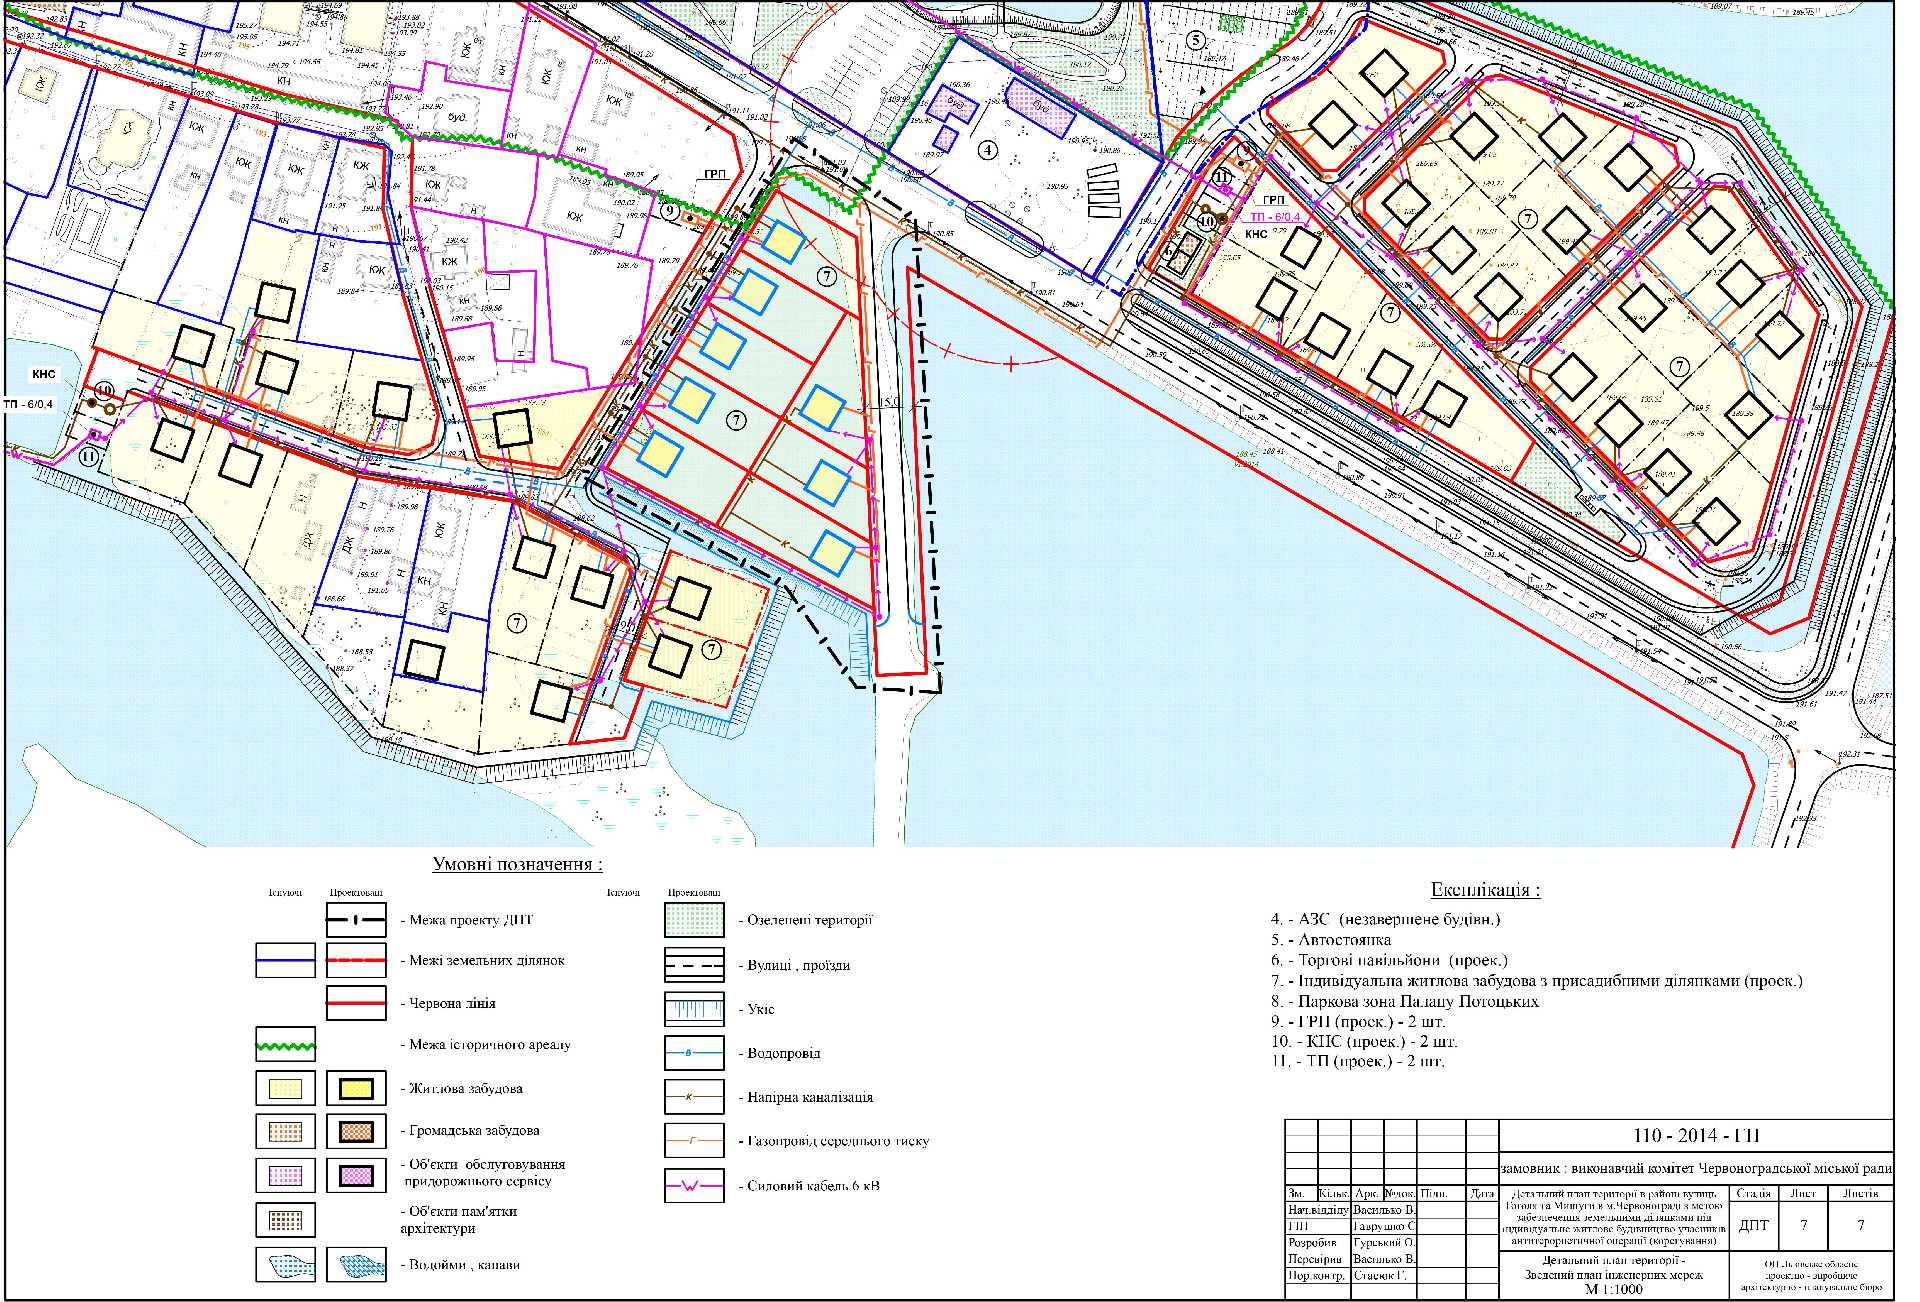
Task: Click the projected Громадська забудова brown swatch
Action: pos(356,1131)
